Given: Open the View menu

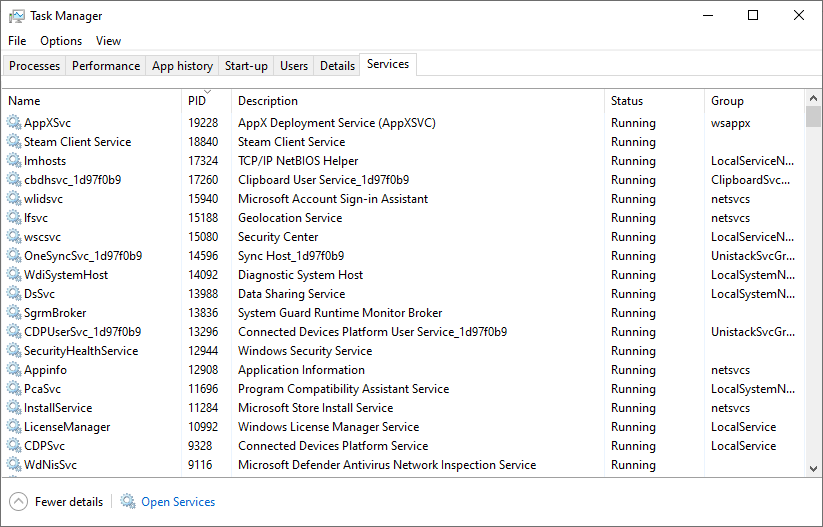Looking at the screenshot, I should pos(108,41).
